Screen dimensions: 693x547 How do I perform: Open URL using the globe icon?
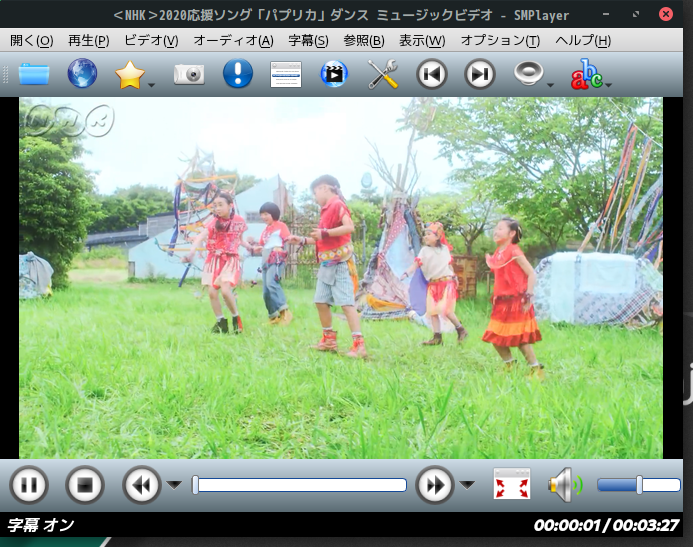(82, 73)
